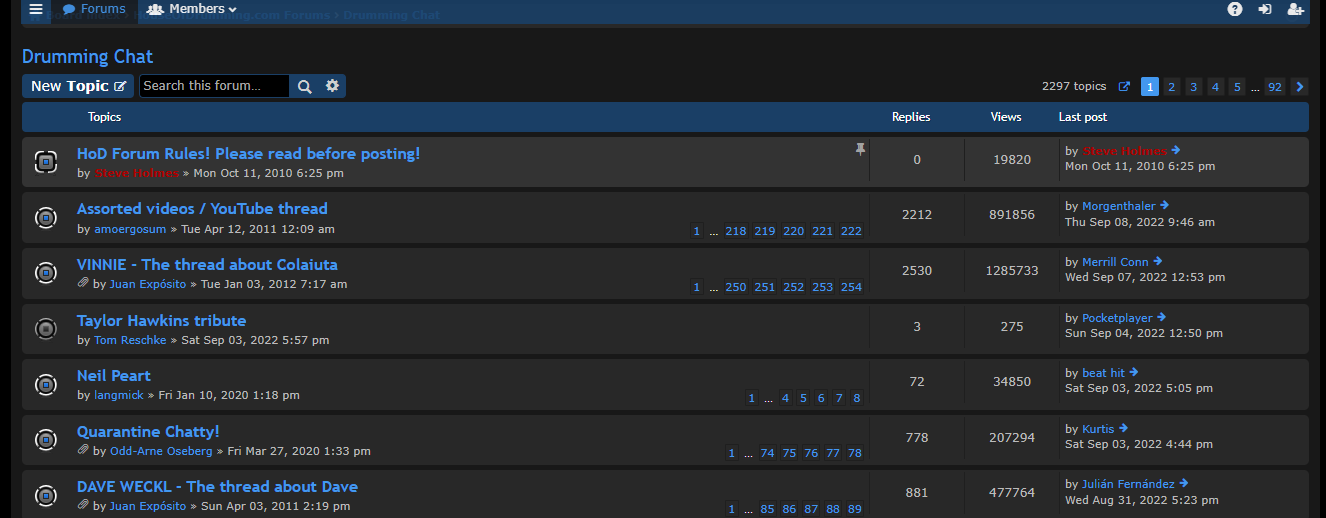Viewport: 1326px width, 518px height.
Task: Jump to last post by Morgenthaler arrow
Action: [1164, 206]
